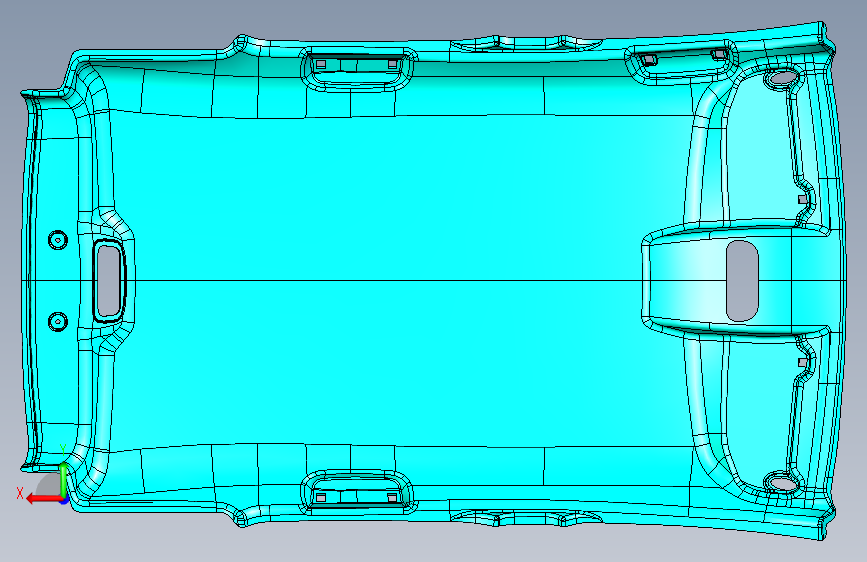Click the red X axis arrow on triad
The width and height of the screenshot is (867, 562).
point(44,499)
